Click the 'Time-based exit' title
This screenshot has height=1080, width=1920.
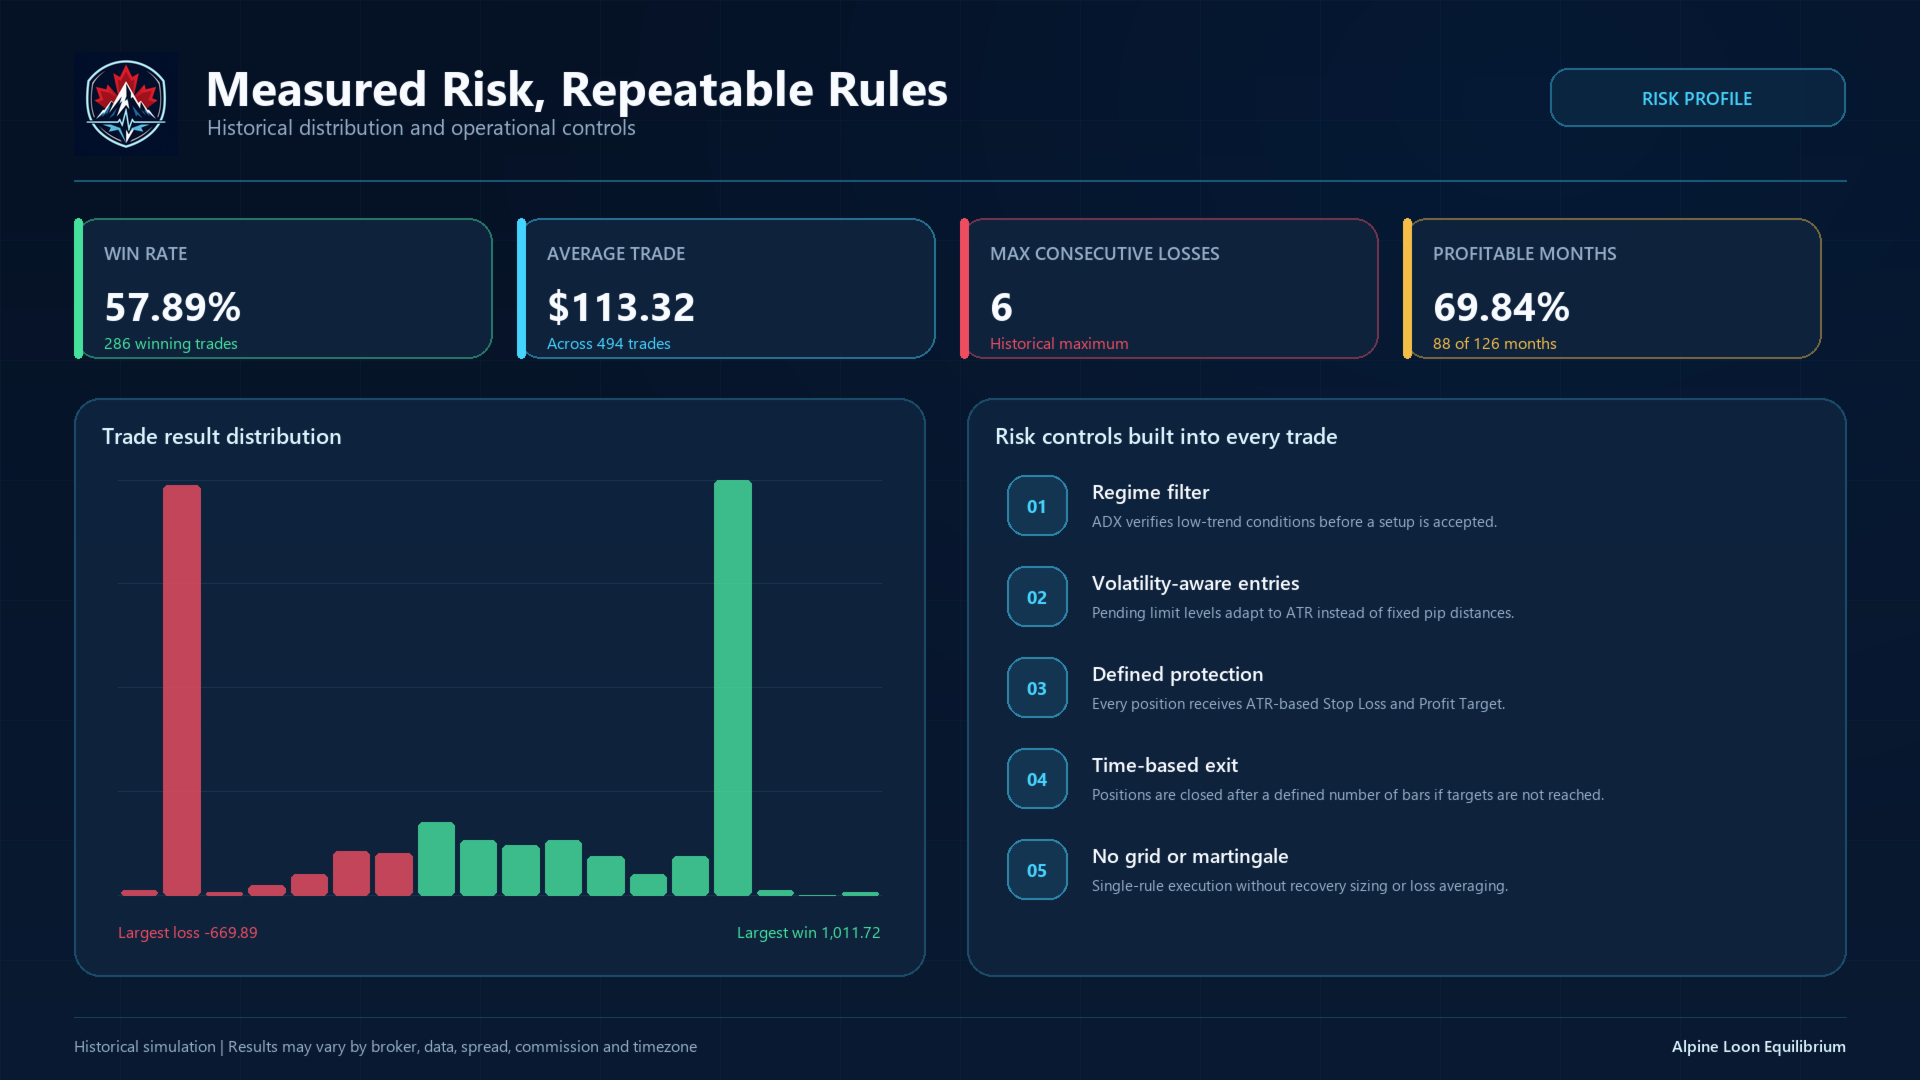click(1165, 765)
